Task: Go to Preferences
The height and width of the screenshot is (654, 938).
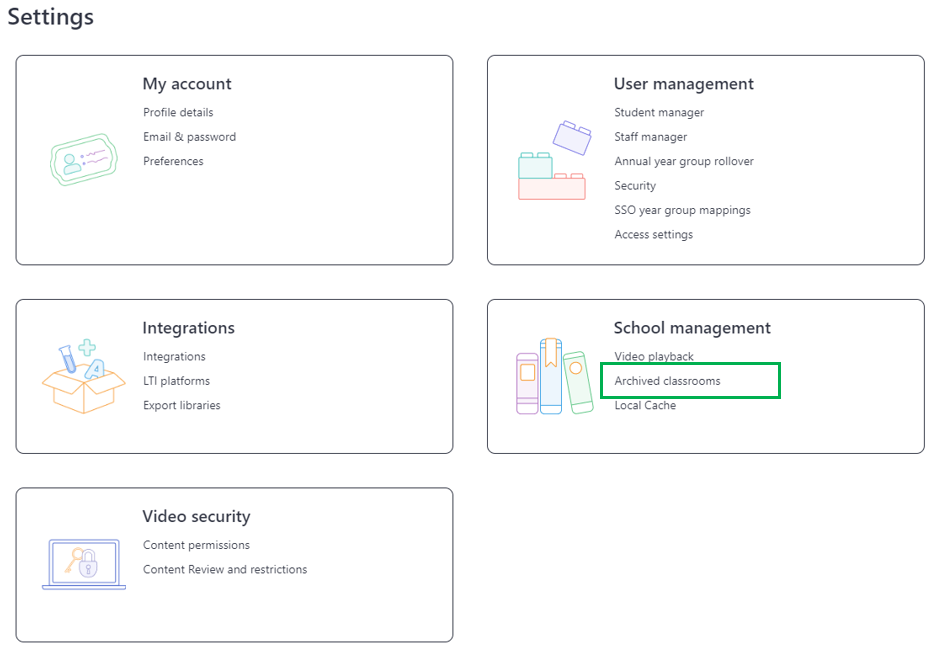Action: click(x=173, y=162)
